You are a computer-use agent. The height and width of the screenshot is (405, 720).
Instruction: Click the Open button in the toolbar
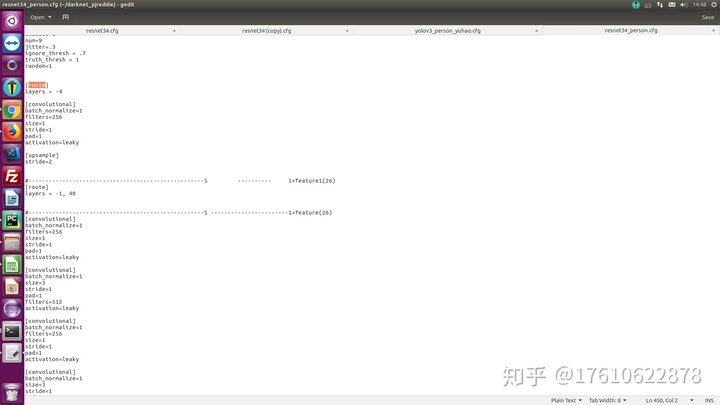point(38,17)
